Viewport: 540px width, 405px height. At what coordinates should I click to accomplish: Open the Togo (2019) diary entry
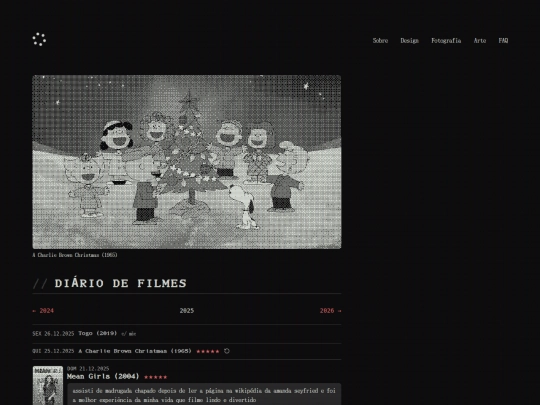click(97, 333)
